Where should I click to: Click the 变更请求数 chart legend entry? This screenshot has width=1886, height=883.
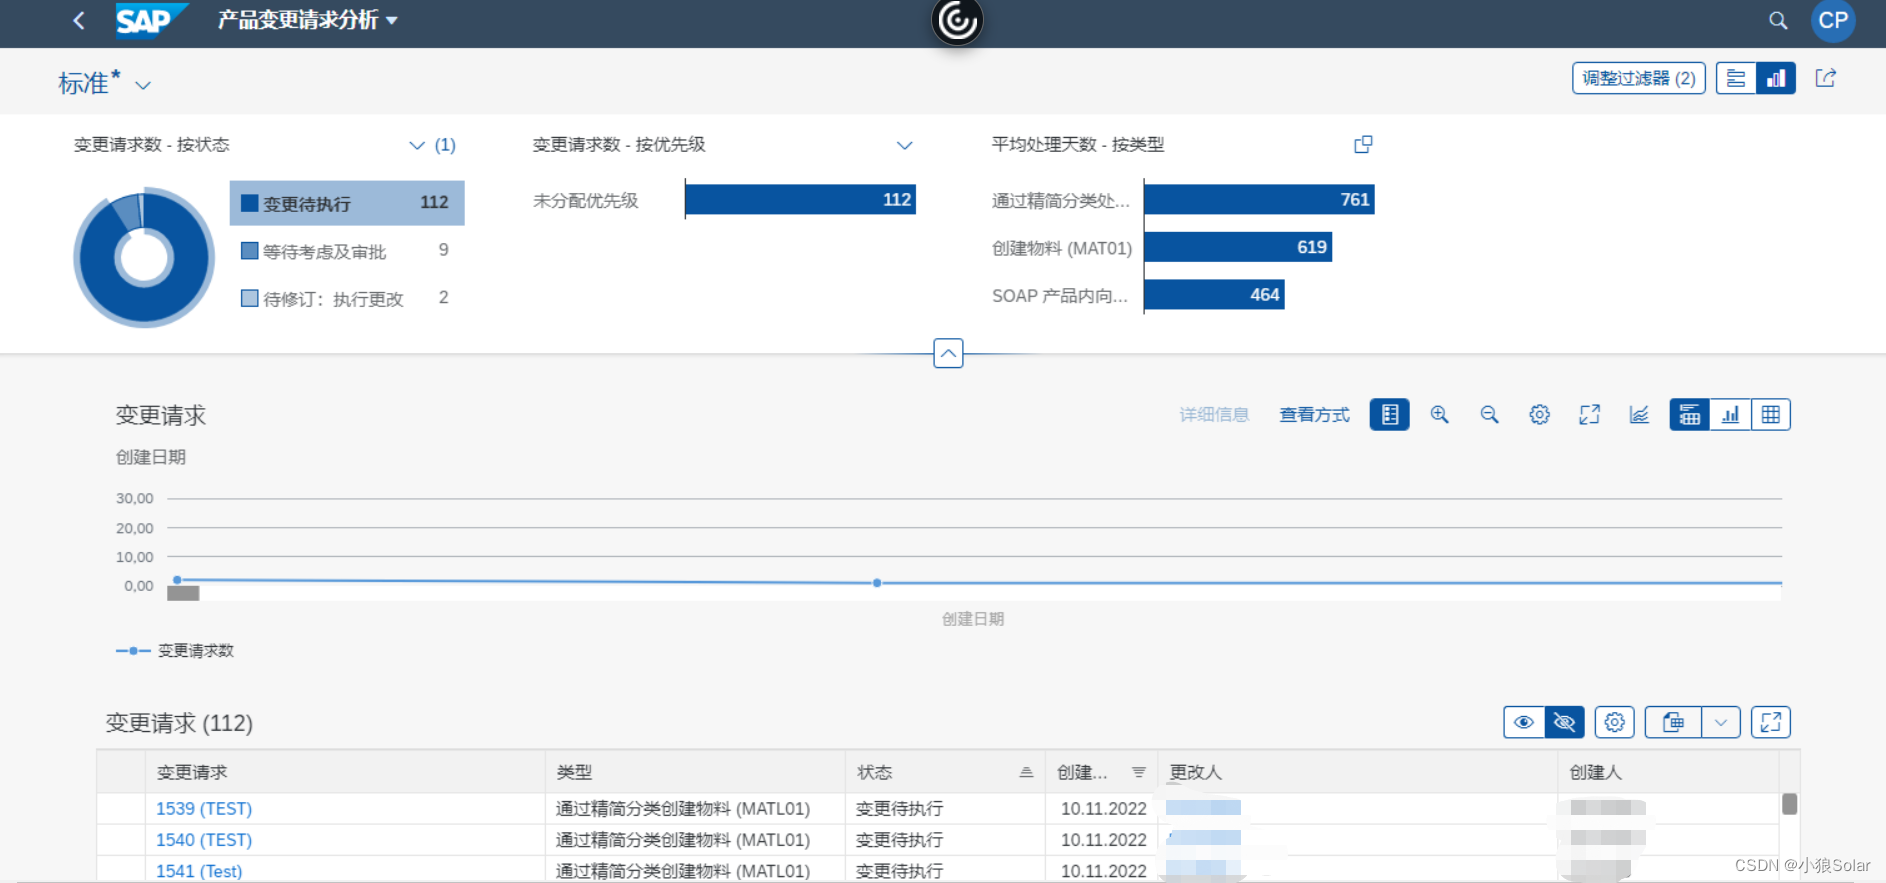[175, 651]
